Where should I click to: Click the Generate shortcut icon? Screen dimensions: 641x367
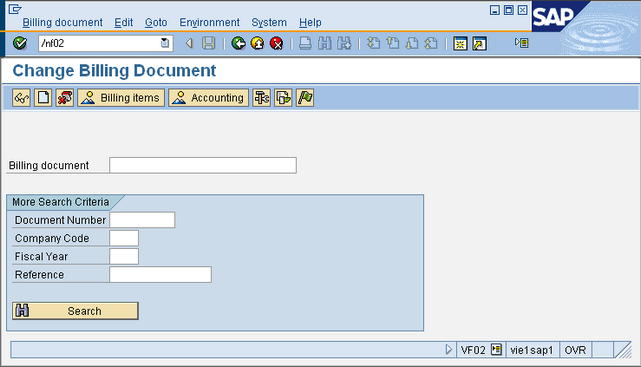tap(480, 43)
